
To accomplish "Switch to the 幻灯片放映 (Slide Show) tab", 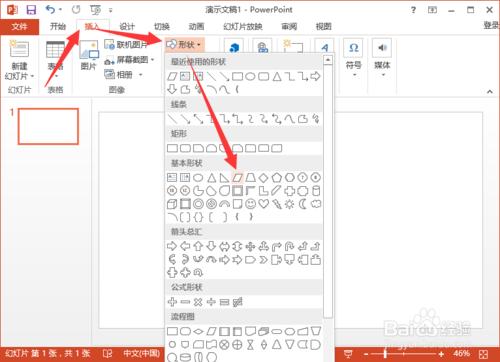I will pos(243,27).
